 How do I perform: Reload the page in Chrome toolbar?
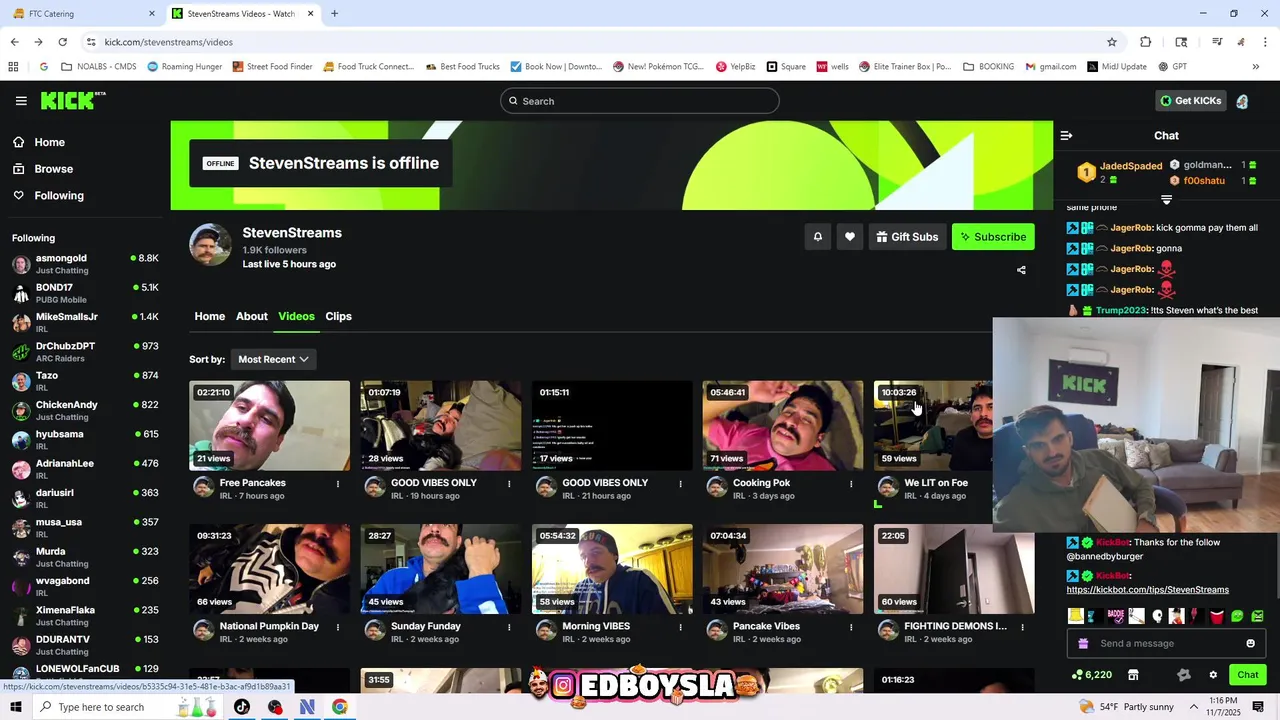click(62, 42)
